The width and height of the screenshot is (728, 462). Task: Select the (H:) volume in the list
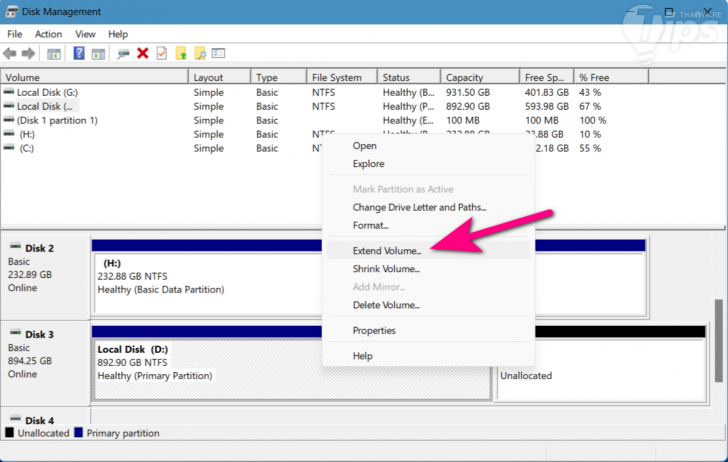click(27, 134)
